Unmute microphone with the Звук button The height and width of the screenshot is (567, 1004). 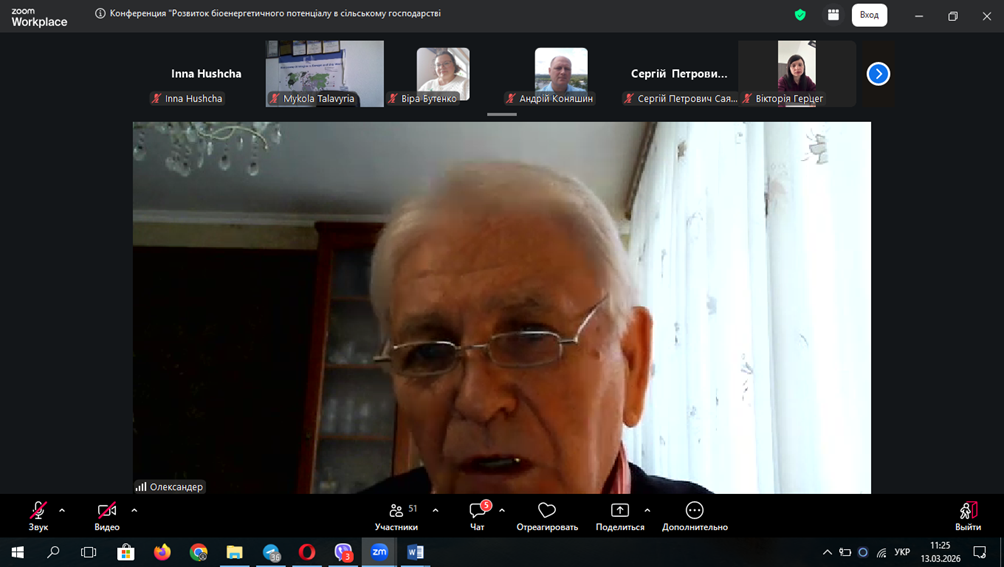click(x=38, y=516)
